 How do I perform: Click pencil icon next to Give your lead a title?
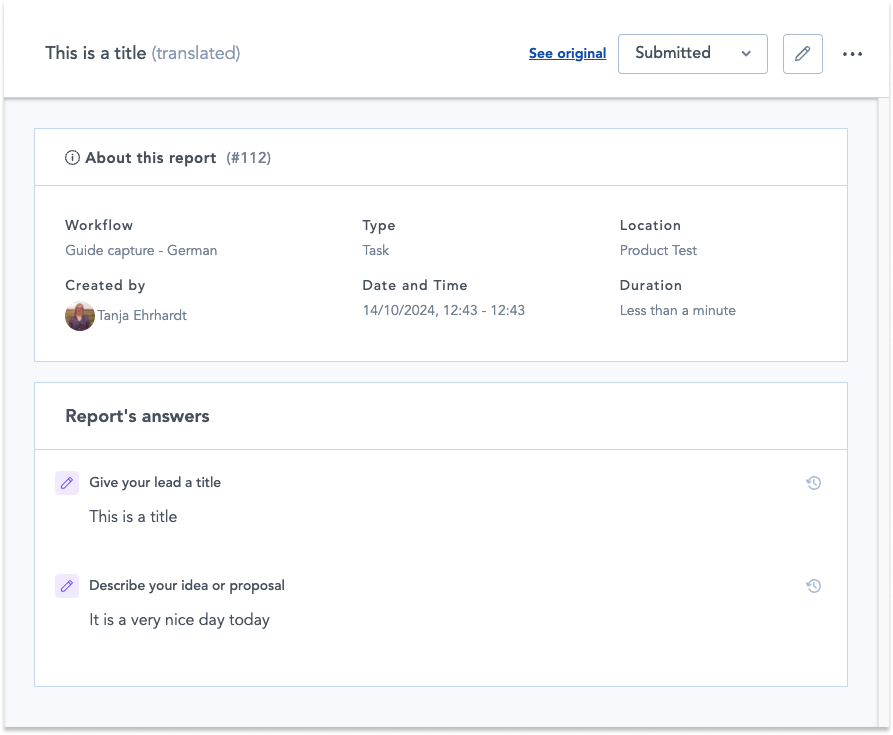(67, 483)
